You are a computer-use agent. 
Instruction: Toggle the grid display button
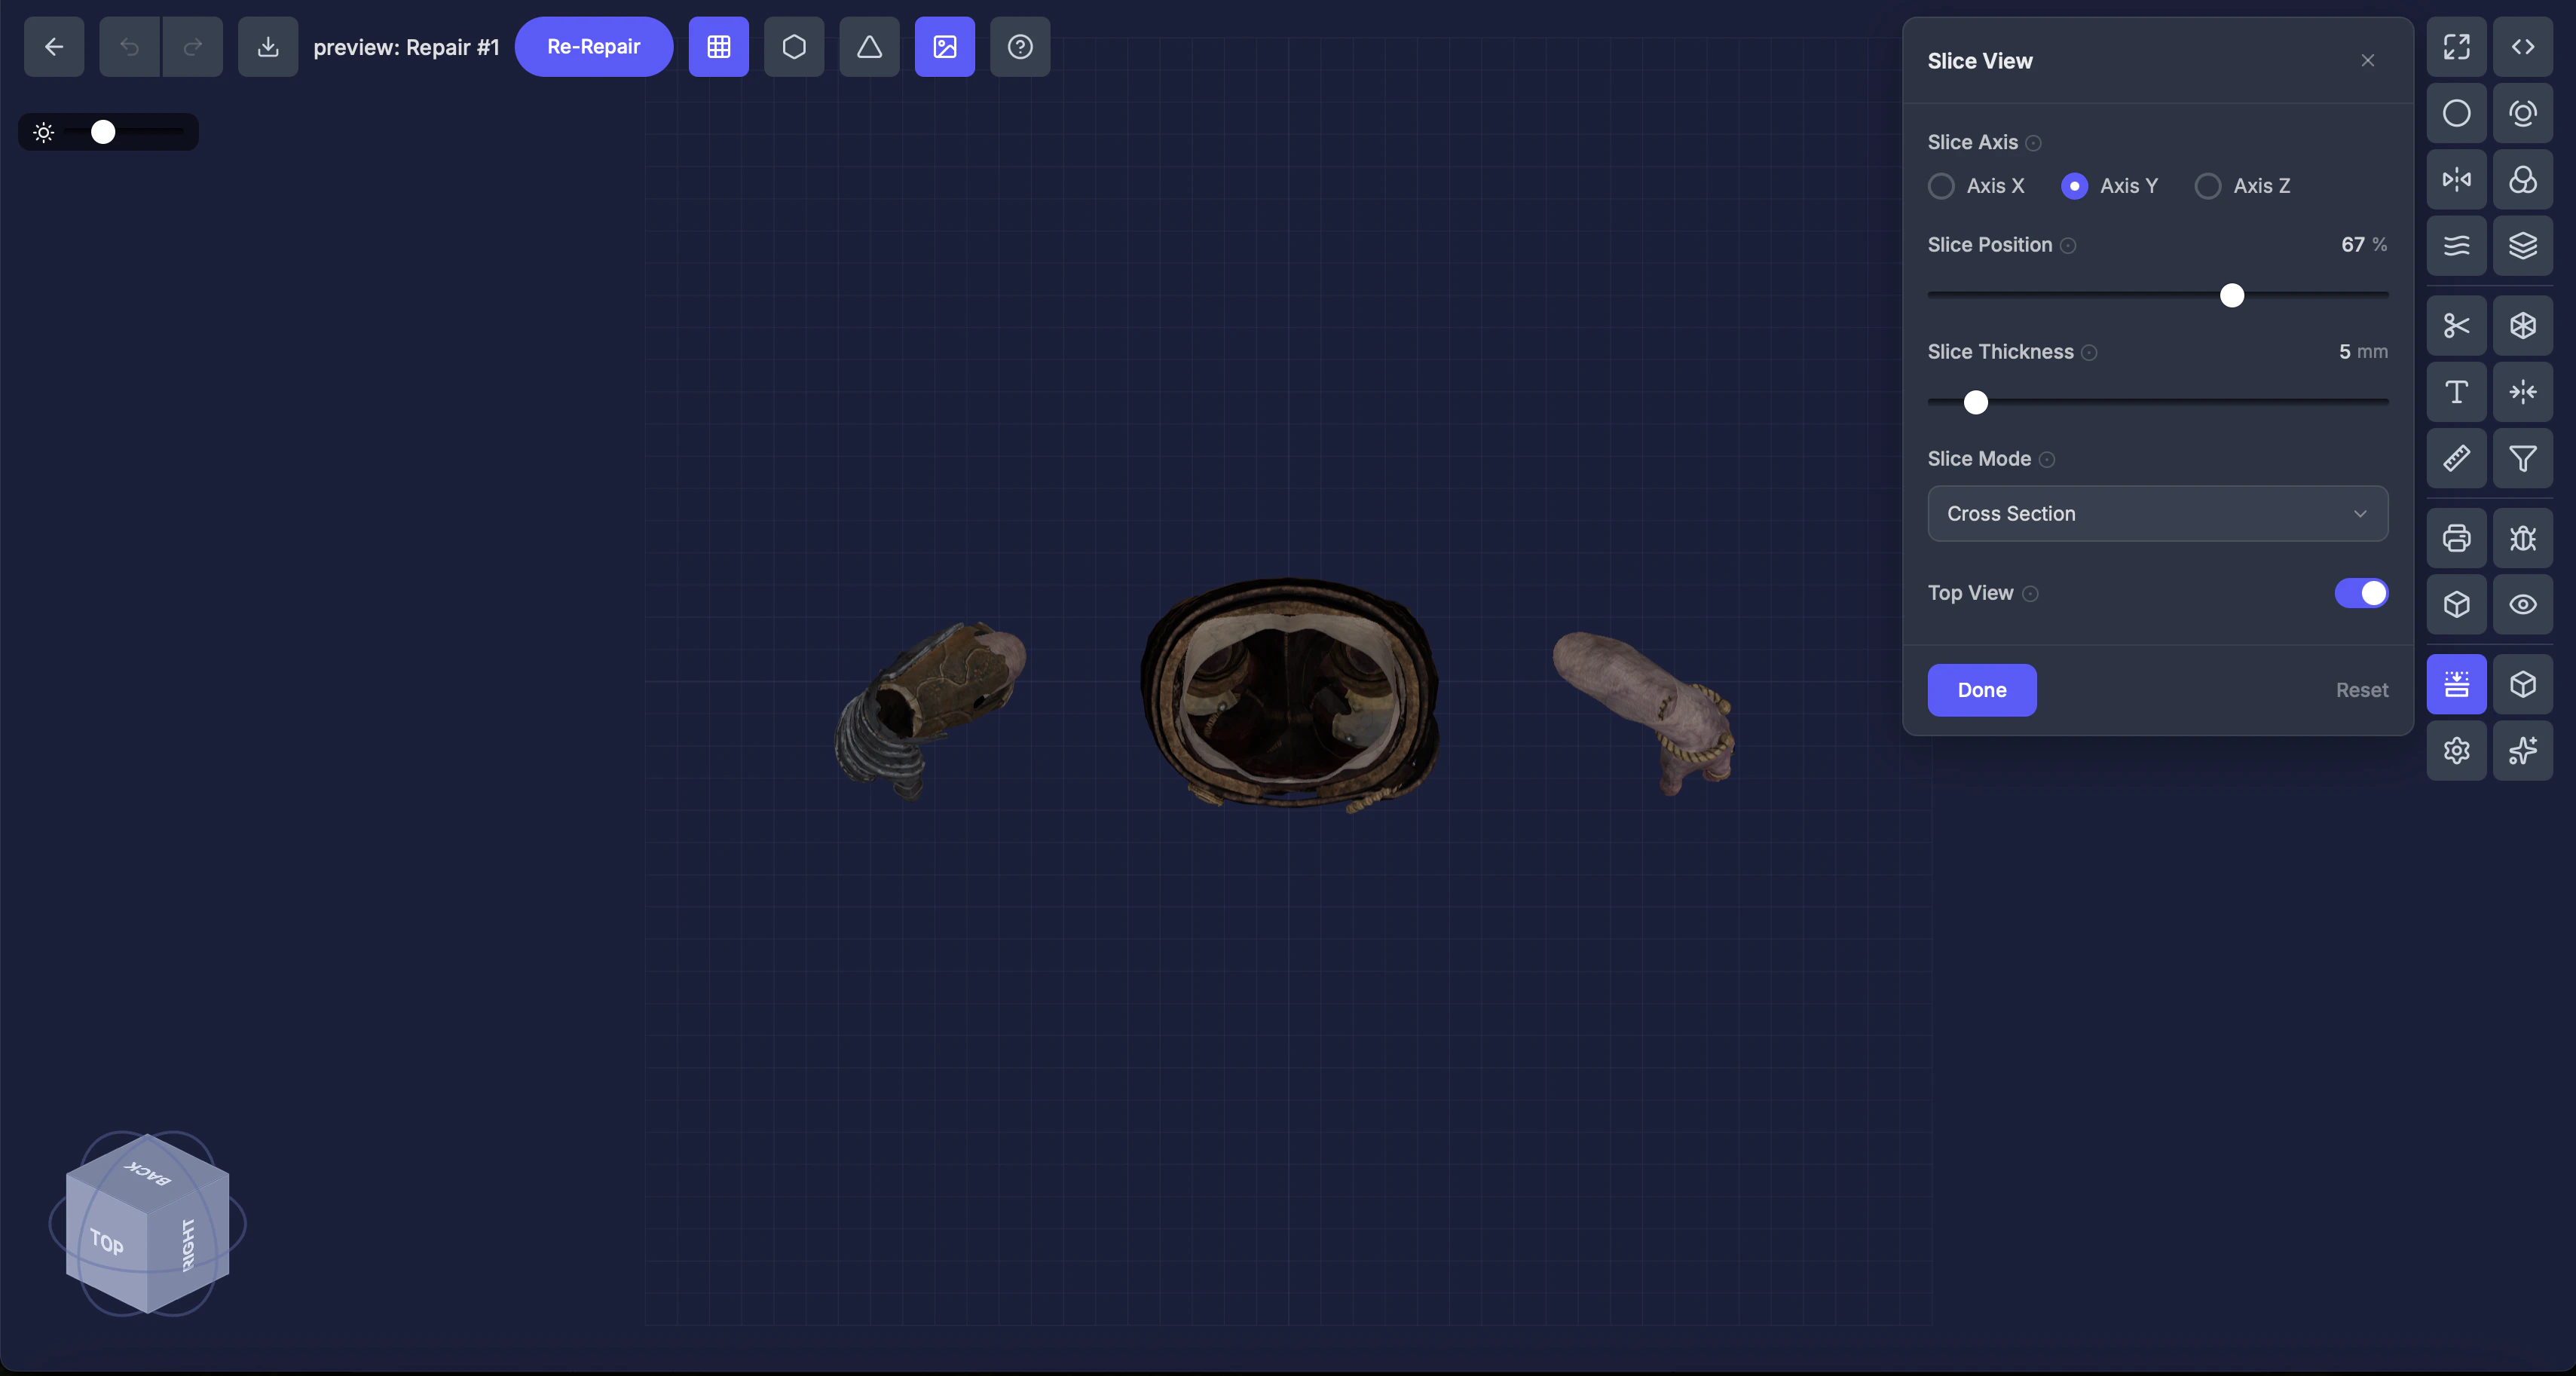718,47
